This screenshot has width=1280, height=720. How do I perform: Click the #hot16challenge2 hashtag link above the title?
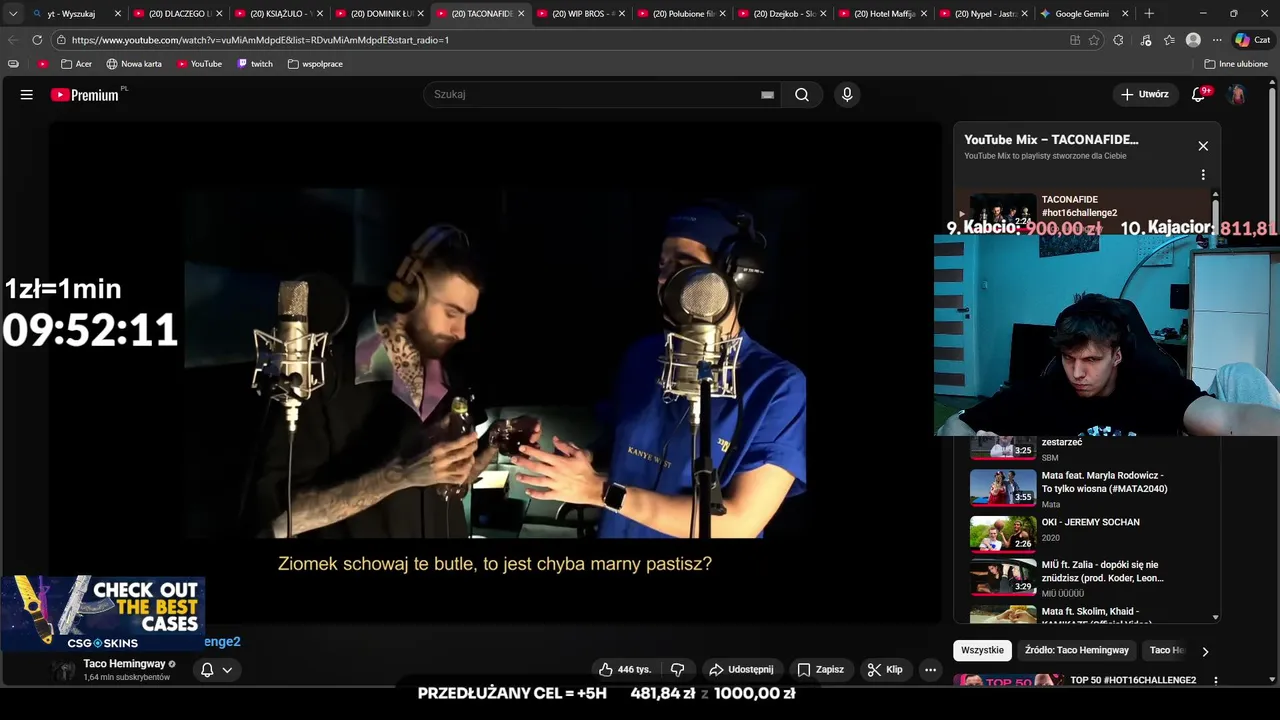223,642
